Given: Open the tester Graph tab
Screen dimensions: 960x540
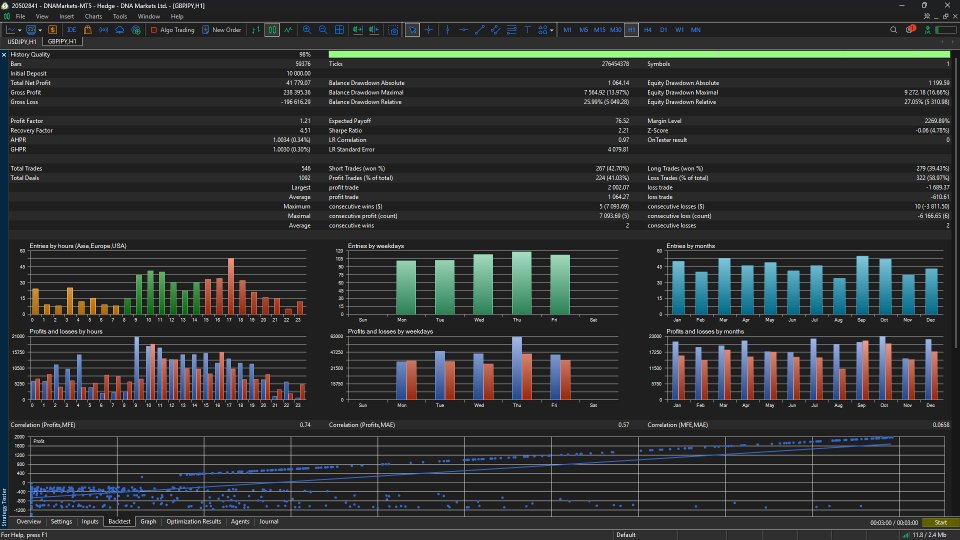Looking at the screenshot, I should click(148, 522).
